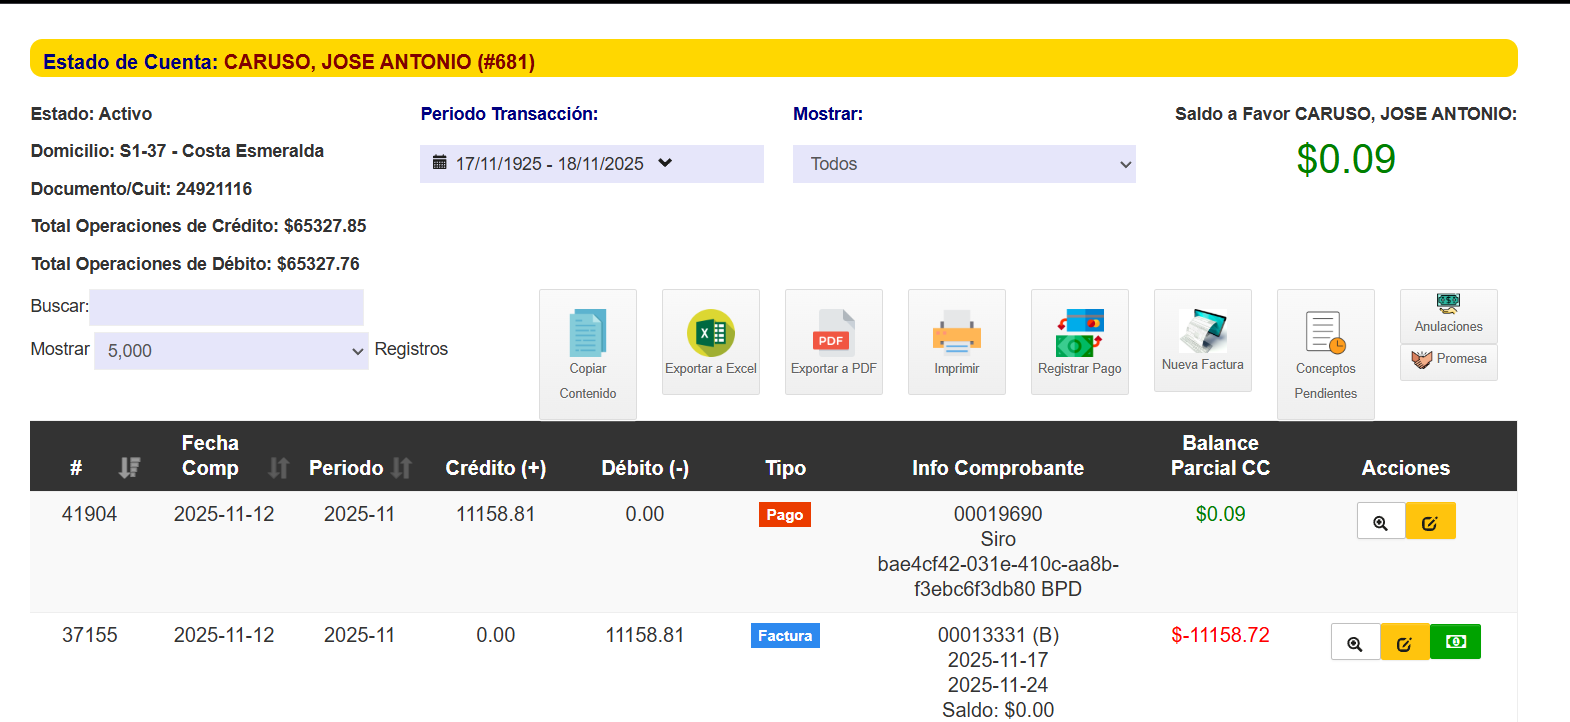Expand the Mostrar Todos dropdown

click(963, 164)
